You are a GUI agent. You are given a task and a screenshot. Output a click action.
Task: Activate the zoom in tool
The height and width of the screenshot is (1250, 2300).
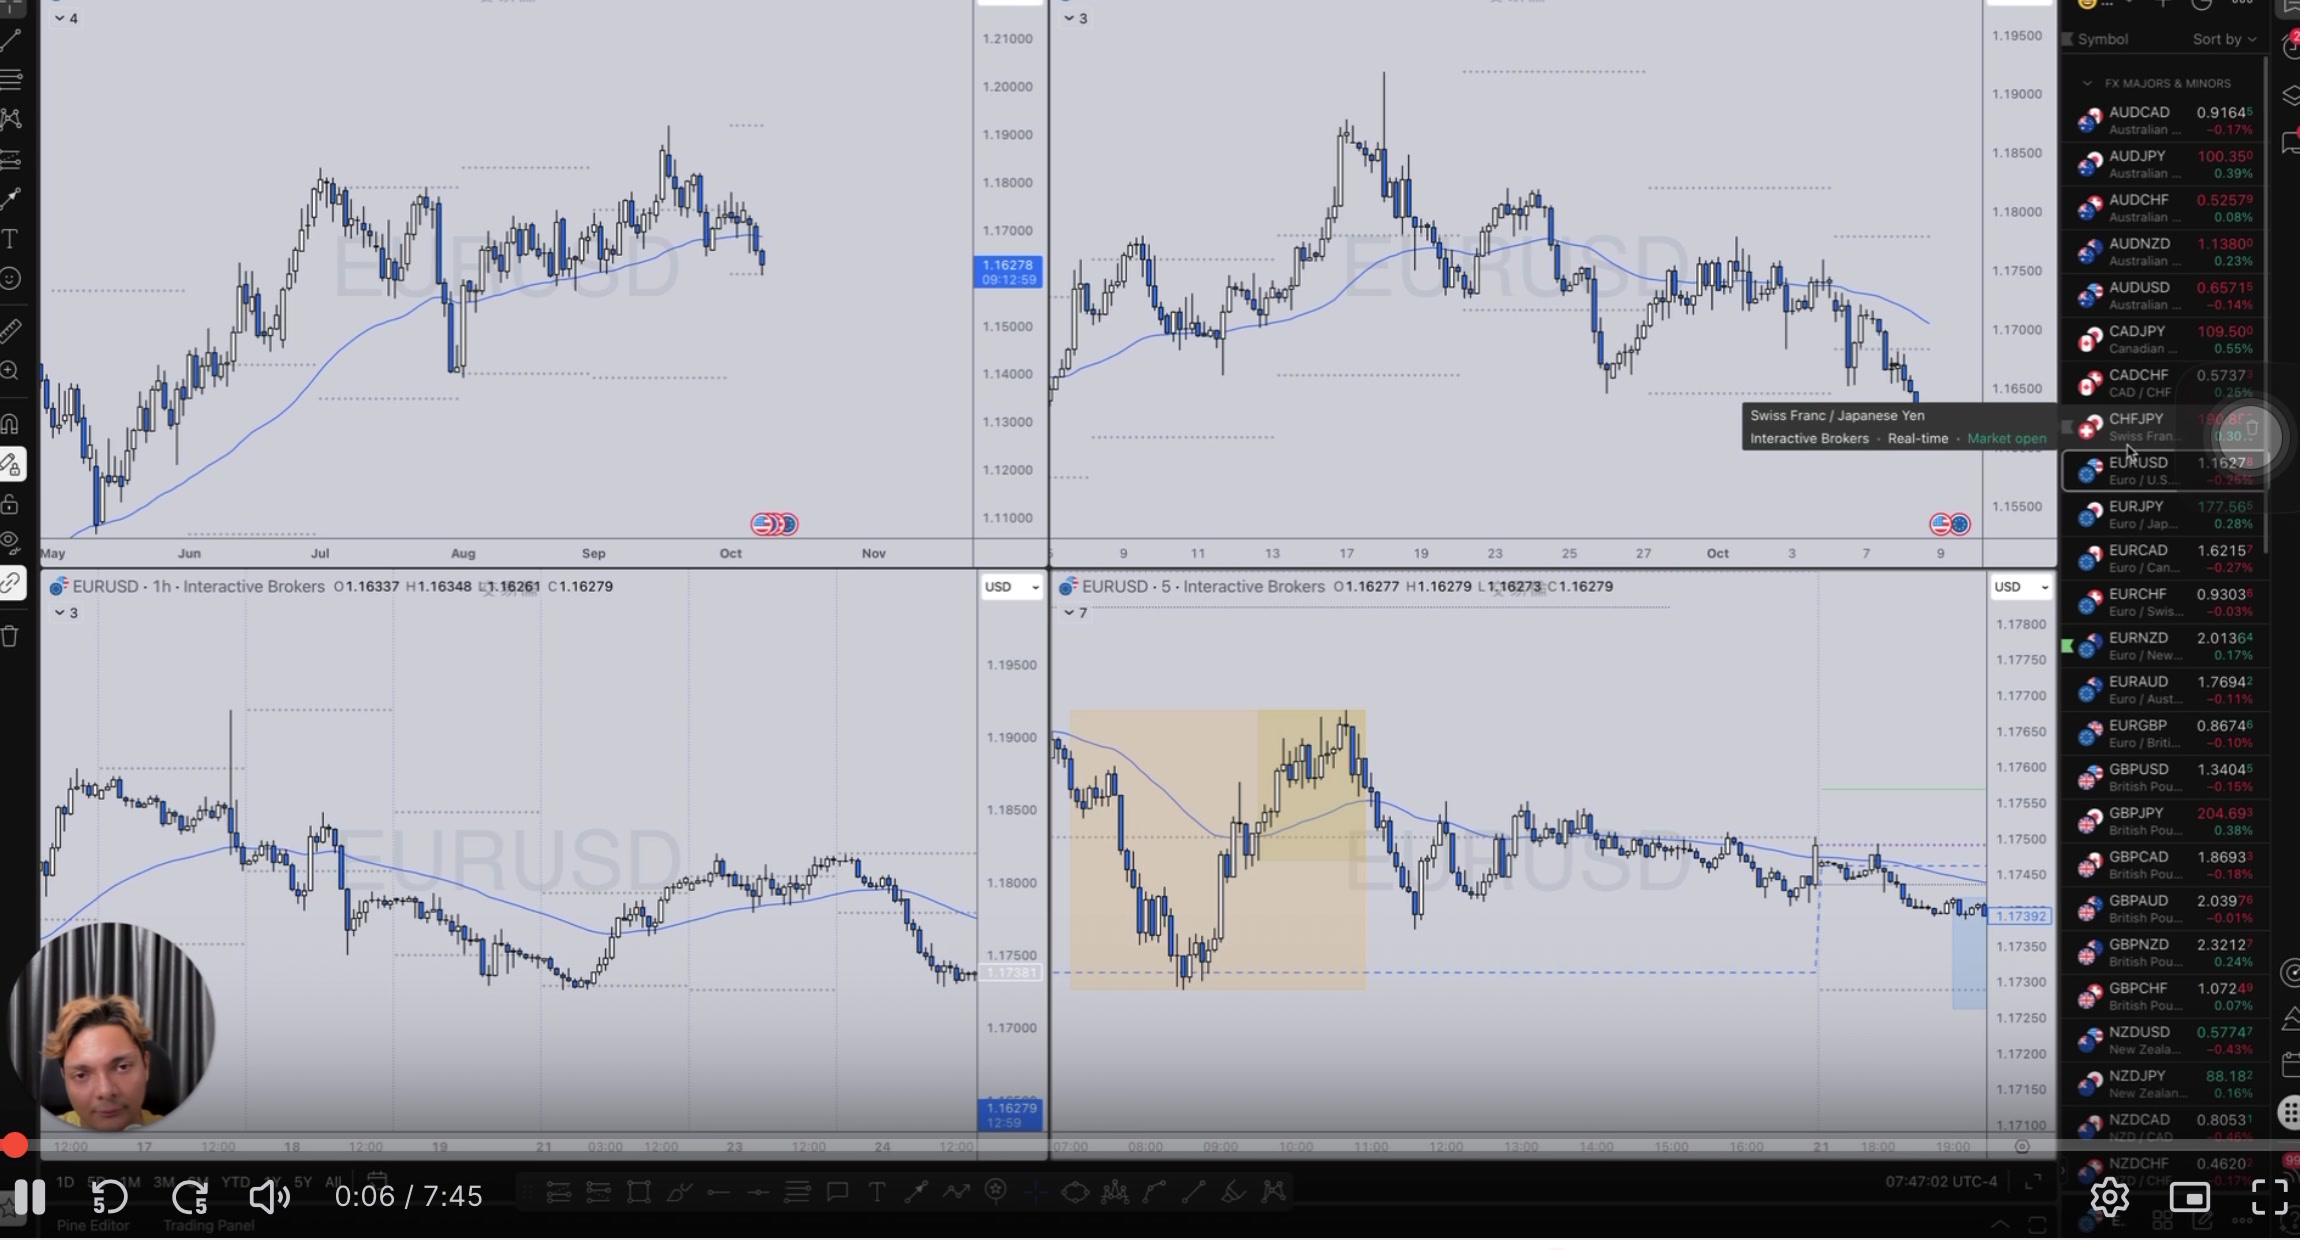10,371
